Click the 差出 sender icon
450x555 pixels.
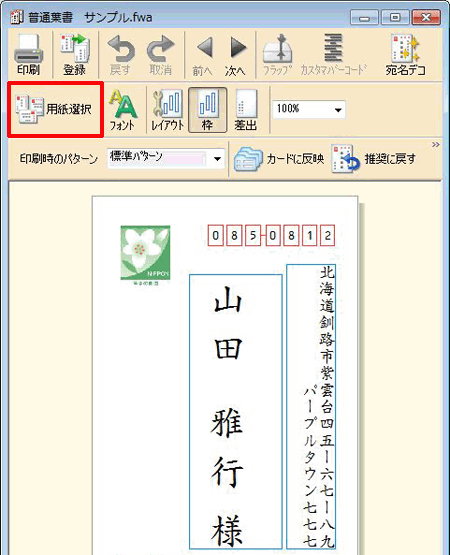246,110
